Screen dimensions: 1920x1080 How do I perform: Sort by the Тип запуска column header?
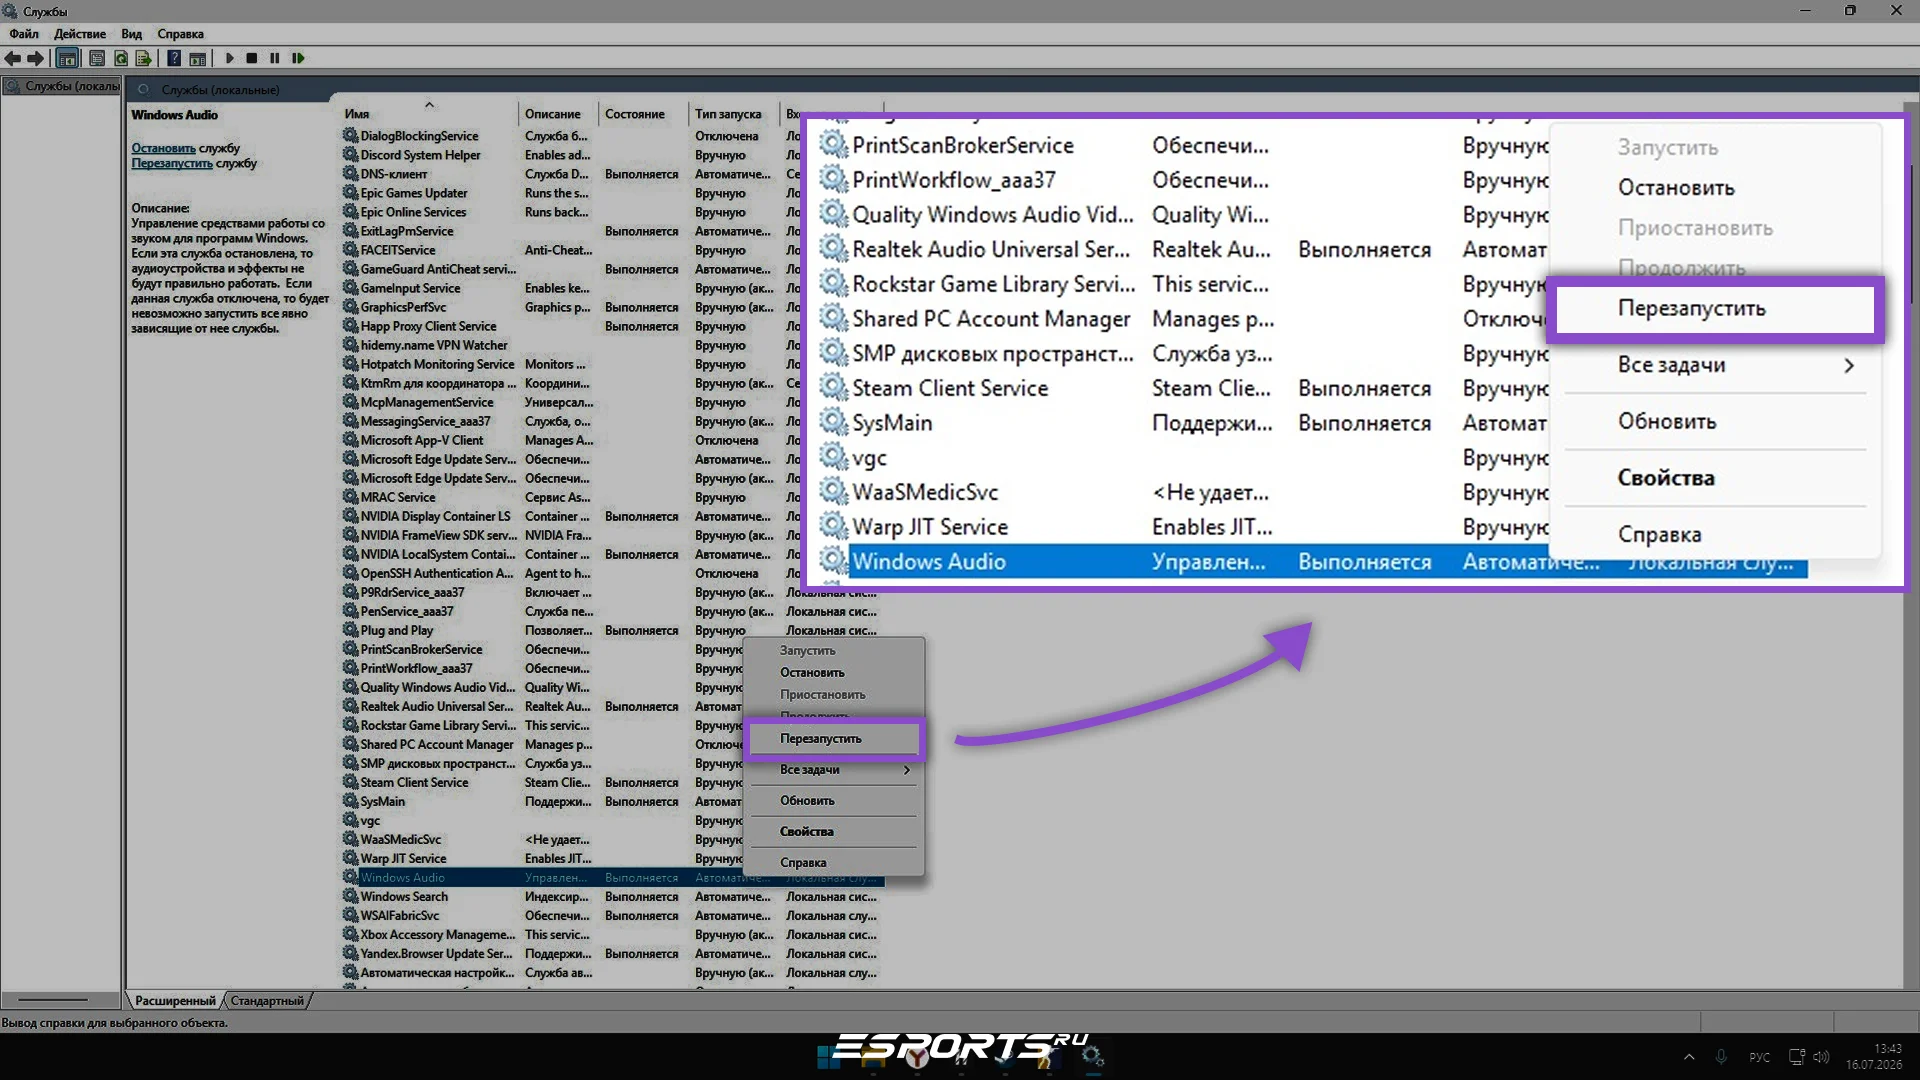coord(734,114)
